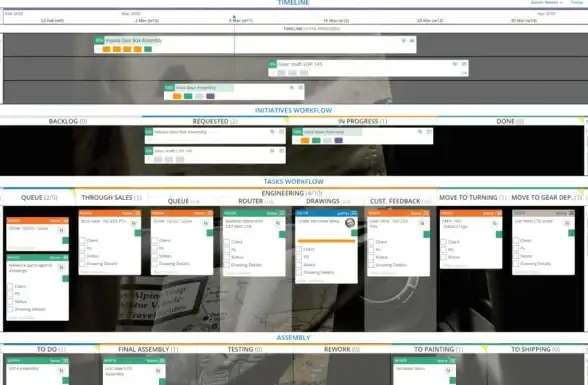Open menu icon on Drawings column blue card
This screenshot has width=588, height=385.
tap(354, 213)
